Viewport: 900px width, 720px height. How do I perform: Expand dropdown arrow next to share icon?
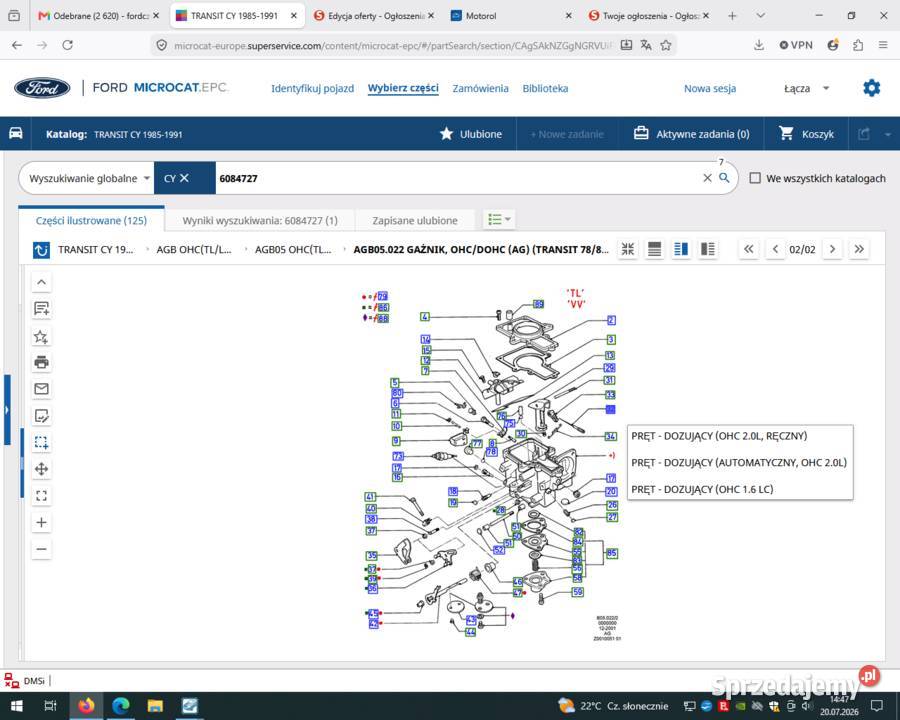888,134
